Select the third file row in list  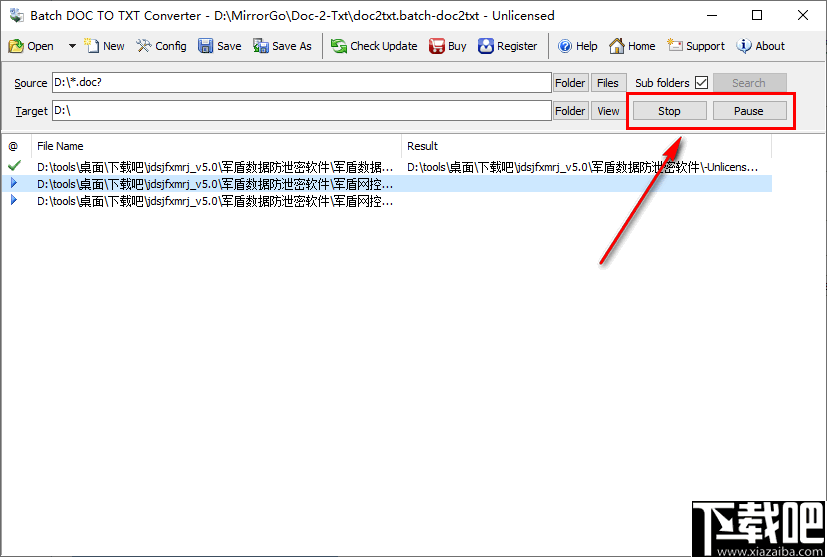pos(387,201)
